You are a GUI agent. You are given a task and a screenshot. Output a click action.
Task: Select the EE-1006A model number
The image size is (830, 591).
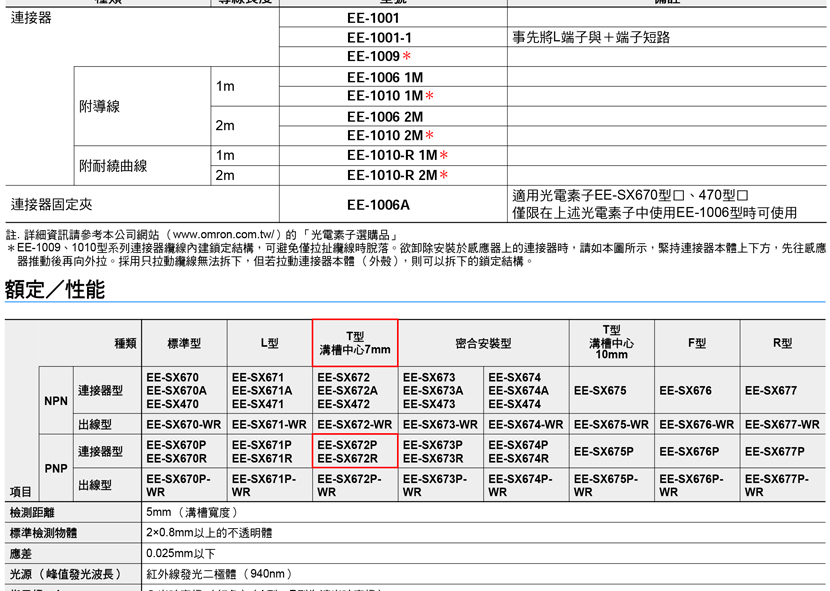click(x=378, y=205)
